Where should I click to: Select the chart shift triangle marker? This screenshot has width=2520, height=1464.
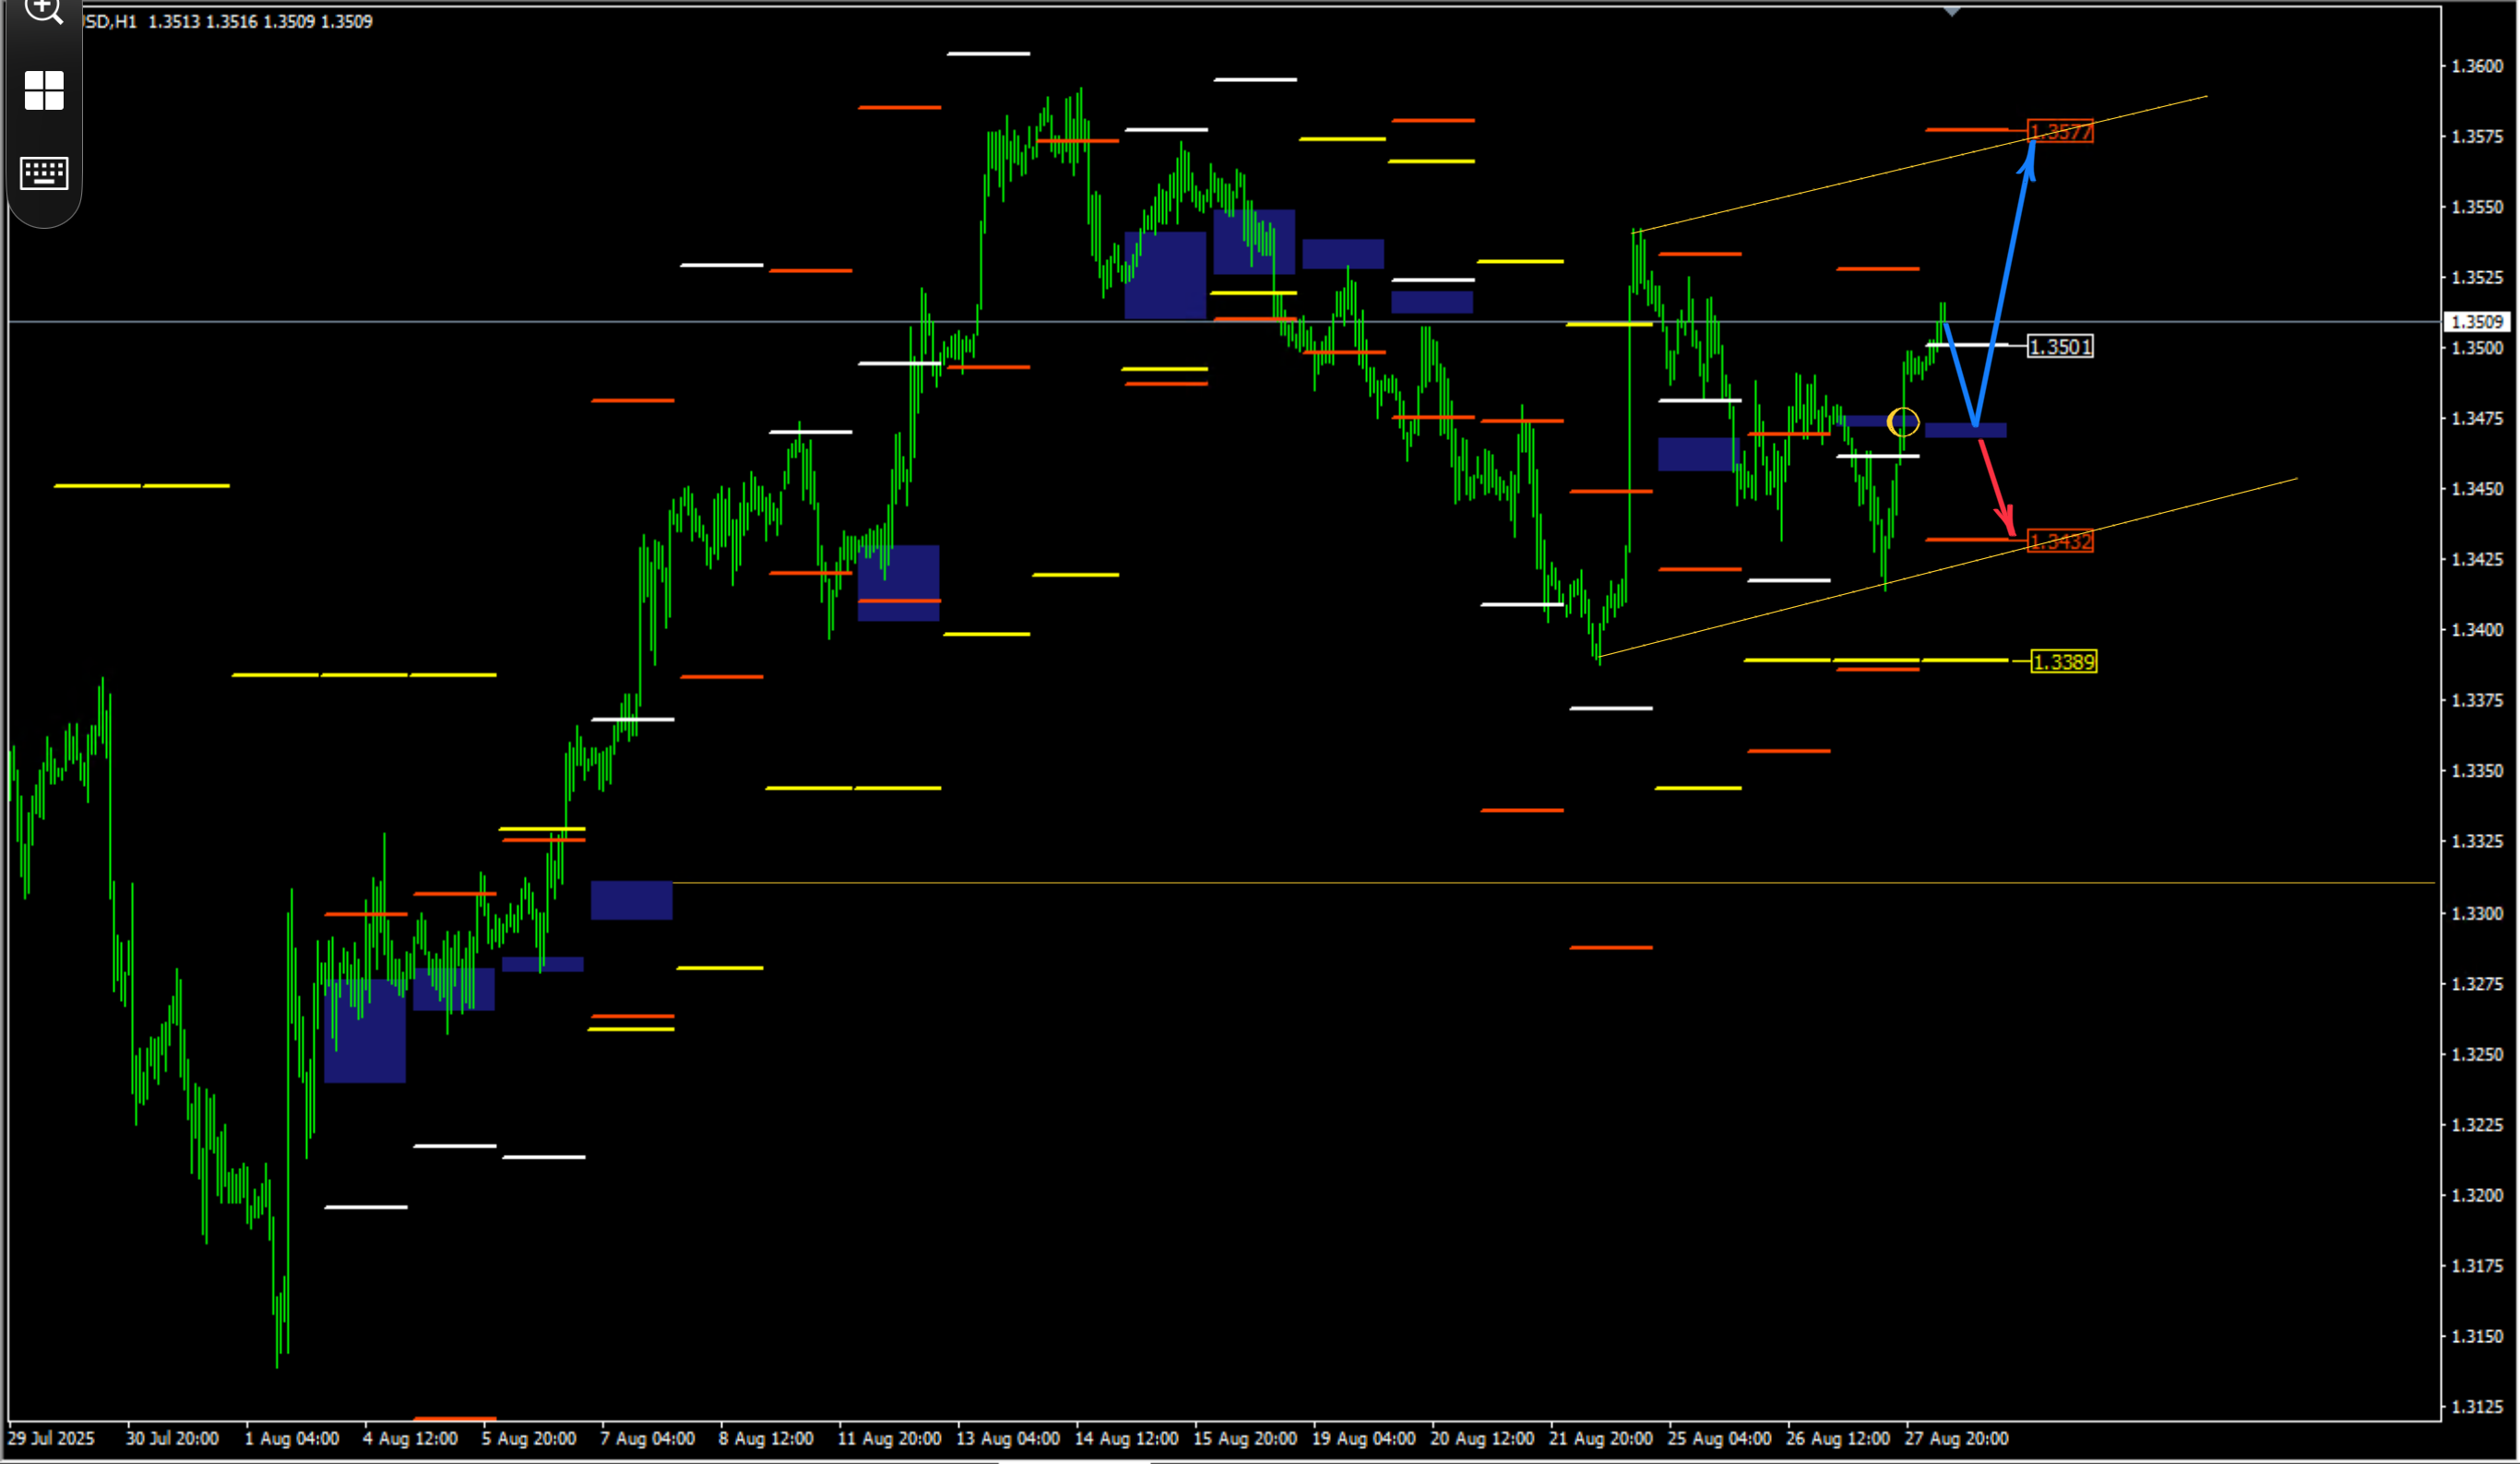[x=1951, y=12]
